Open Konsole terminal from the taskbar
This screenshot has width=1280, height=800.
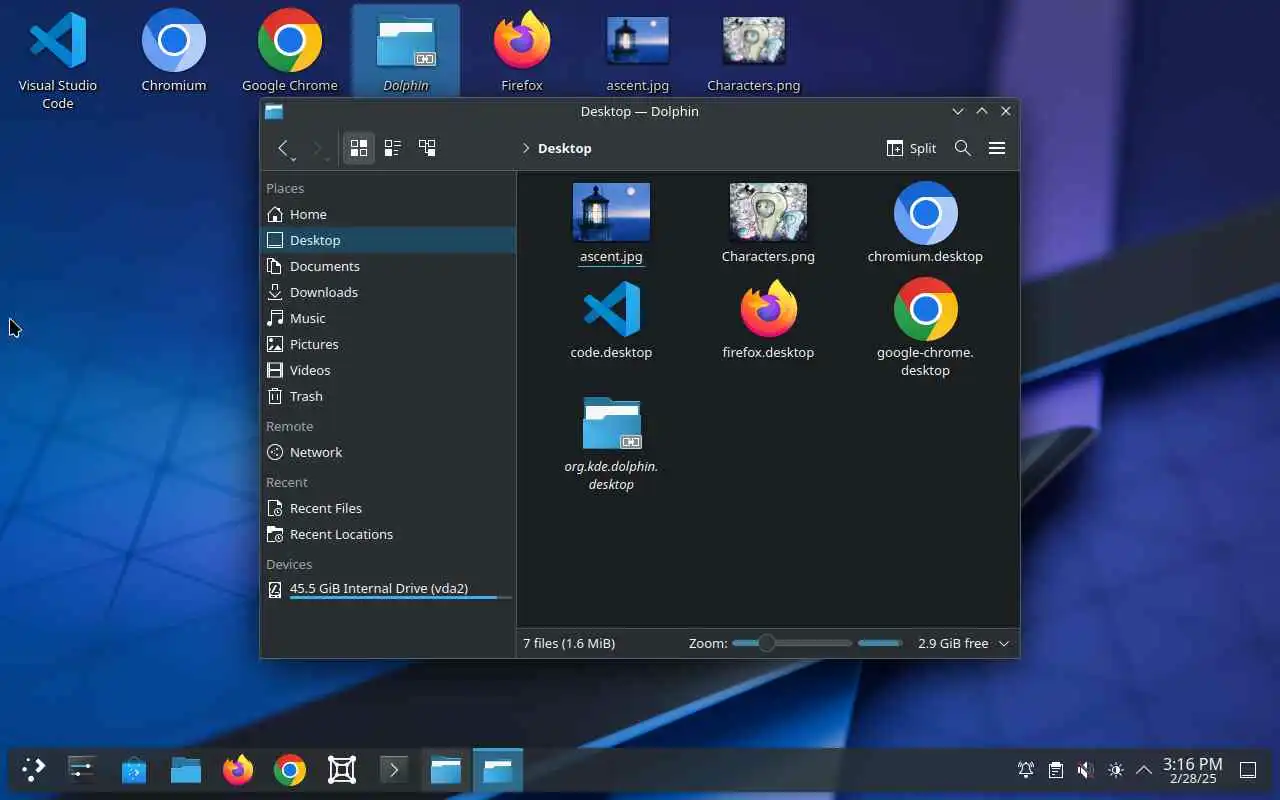click(394, 770)
